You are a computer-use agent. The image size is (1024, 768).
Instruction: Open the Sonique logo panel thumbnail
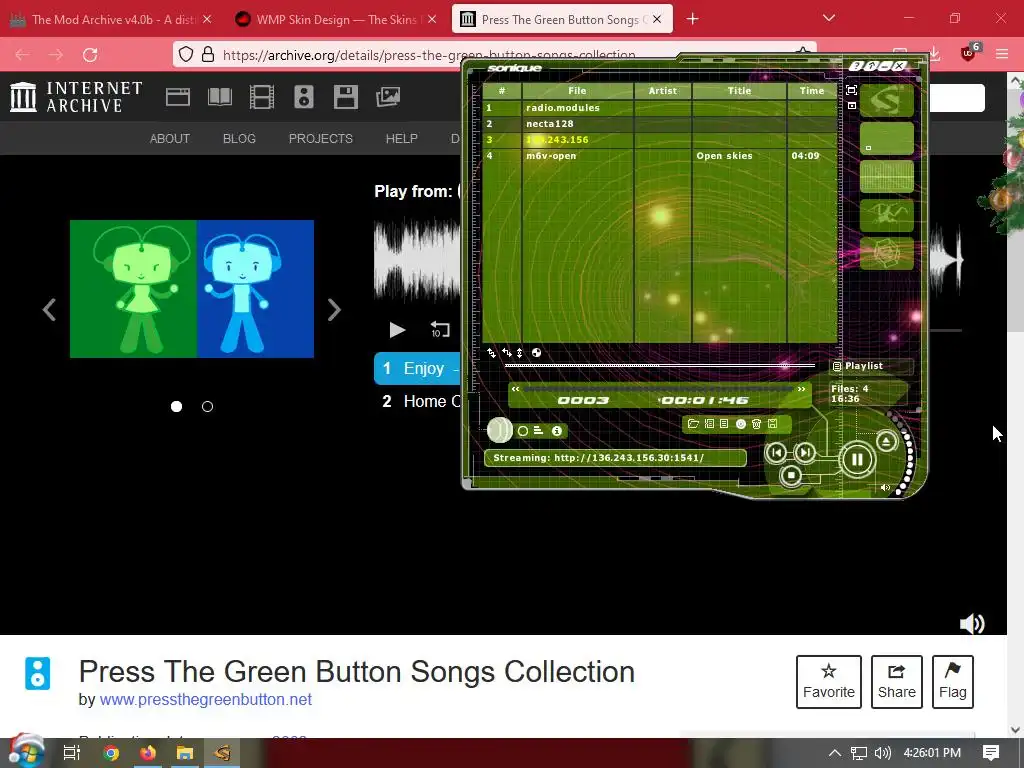click(x=887, y=100)
